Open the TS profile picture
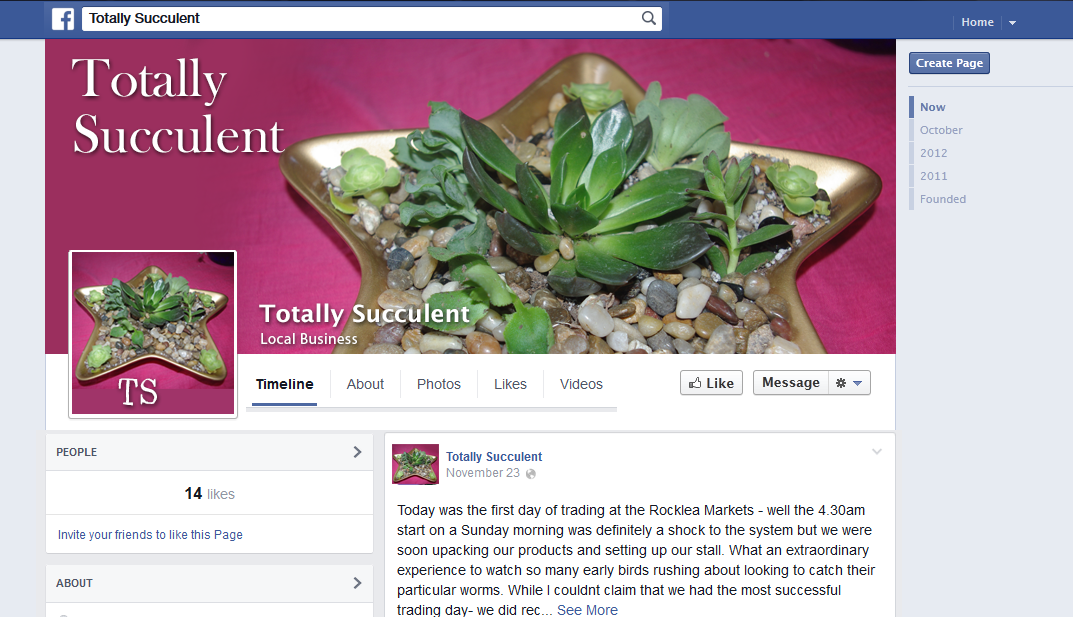The width and height of the screenshot is (1073, 617). pos(153,334)
